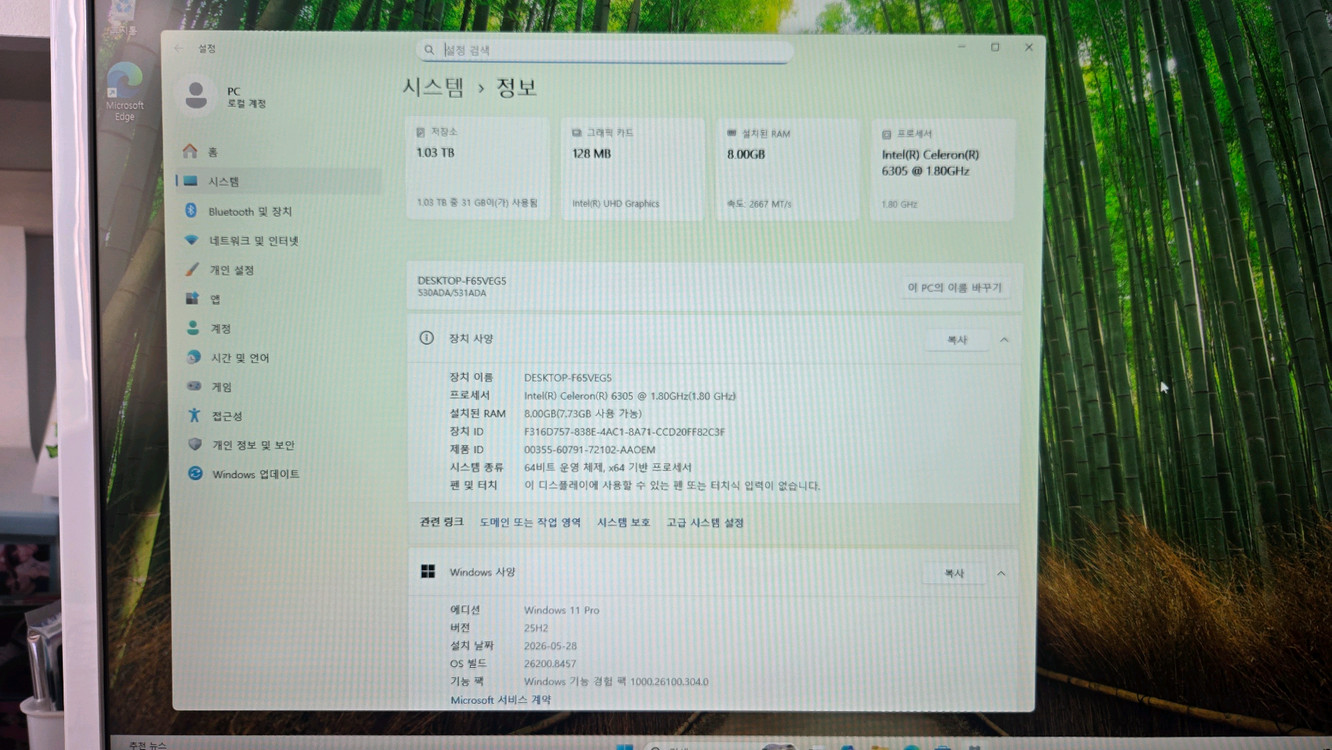Click the Windows logo beside Windows 사양
Image resolution: width=1332 pixels, height=750 pixels.
tap(428, 572)
